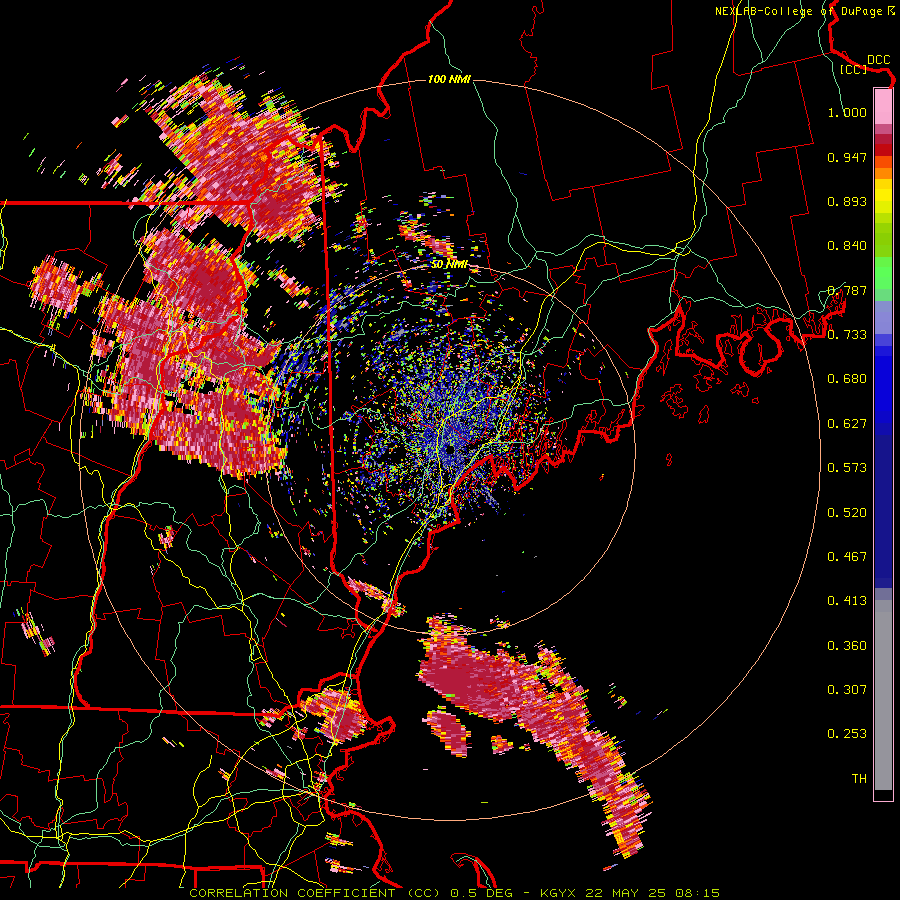Image resolution: width=900 pixels, height=900 pixels.
Task: Click the 50 NMI range ring label
Action: coord(449,265)
